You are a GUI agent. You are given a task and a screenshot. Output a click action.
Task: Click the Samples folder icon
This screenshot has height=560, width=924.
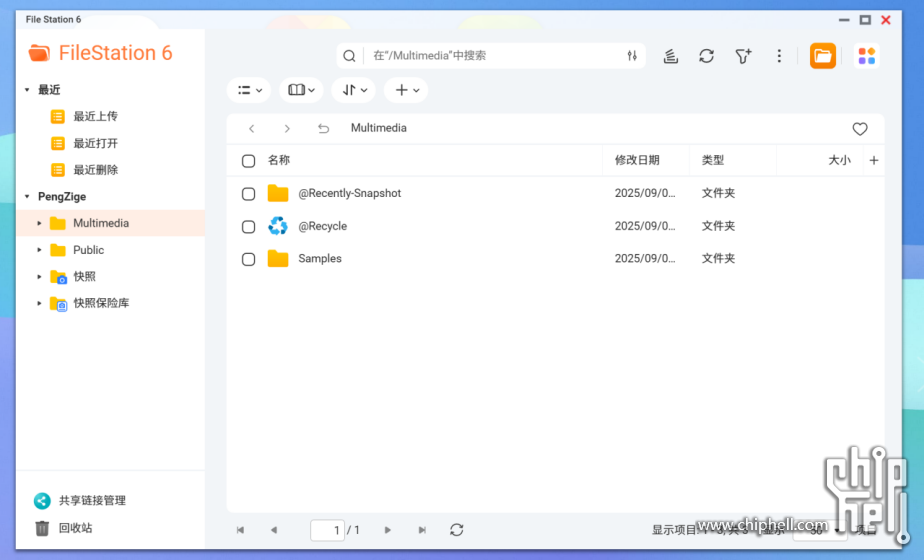[x=278, y=258]
